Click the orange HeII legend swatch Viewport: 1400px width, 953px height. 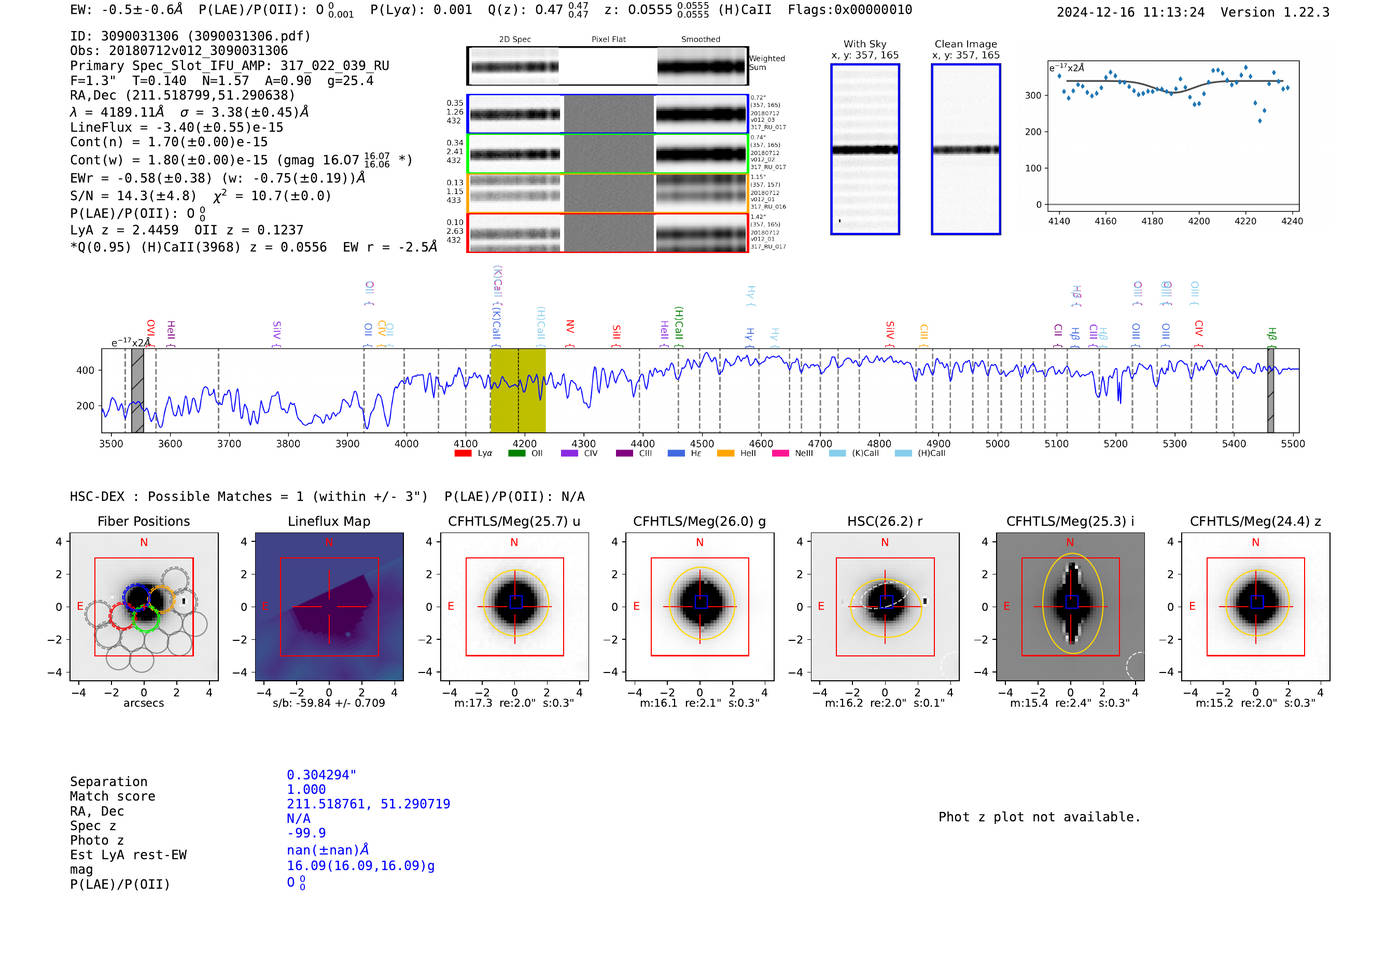tap(725, 453)
